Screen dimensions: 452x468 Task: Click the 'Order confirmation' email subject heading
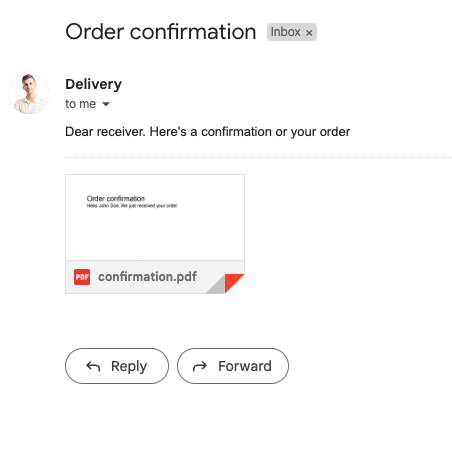pyautogui.click(x=161, y=32)
